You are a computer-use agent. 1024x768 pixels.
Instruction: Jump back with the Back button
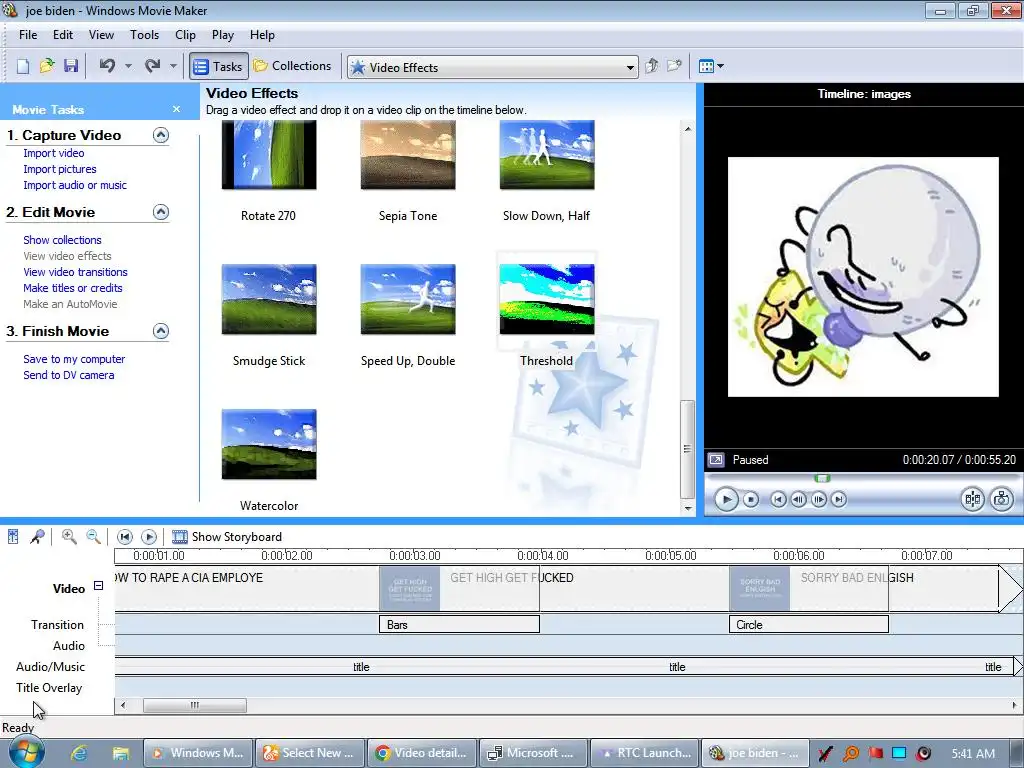click(x=778, y=500)
